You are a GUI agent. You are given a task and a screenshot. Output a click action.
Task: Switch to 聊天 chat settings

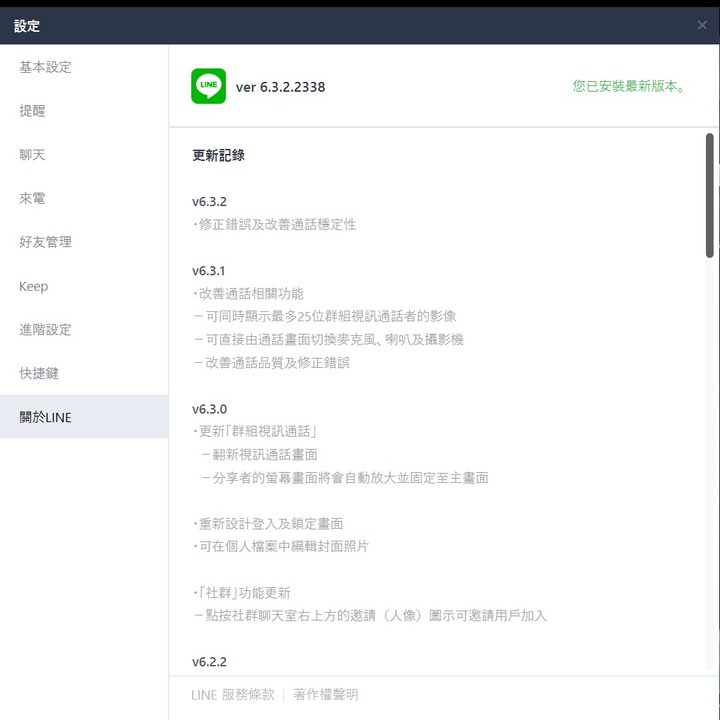click(84, 154)
